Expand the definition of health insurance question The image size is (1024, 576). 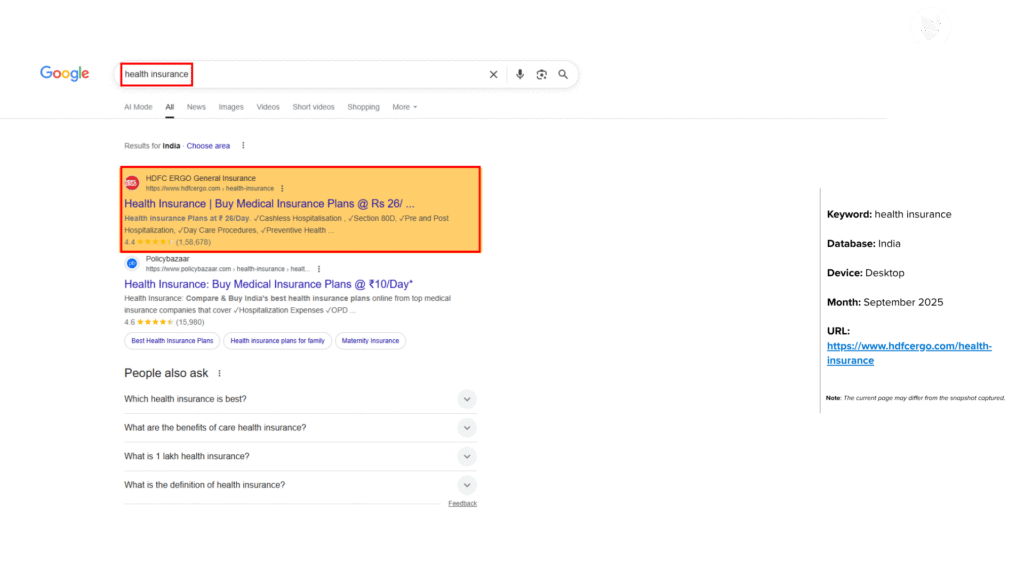(x=466, y=485)
